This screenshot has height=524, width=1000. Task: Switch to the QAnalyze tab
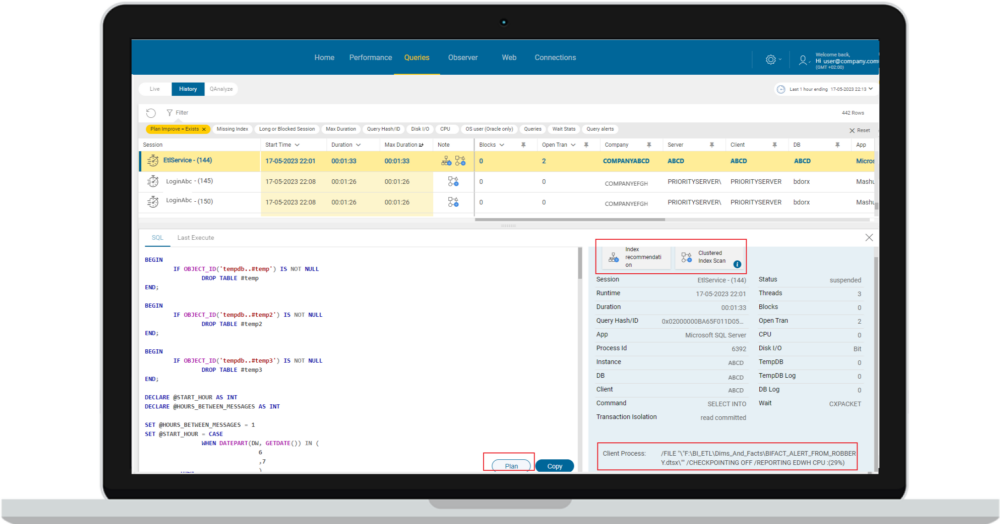(221, 89)
